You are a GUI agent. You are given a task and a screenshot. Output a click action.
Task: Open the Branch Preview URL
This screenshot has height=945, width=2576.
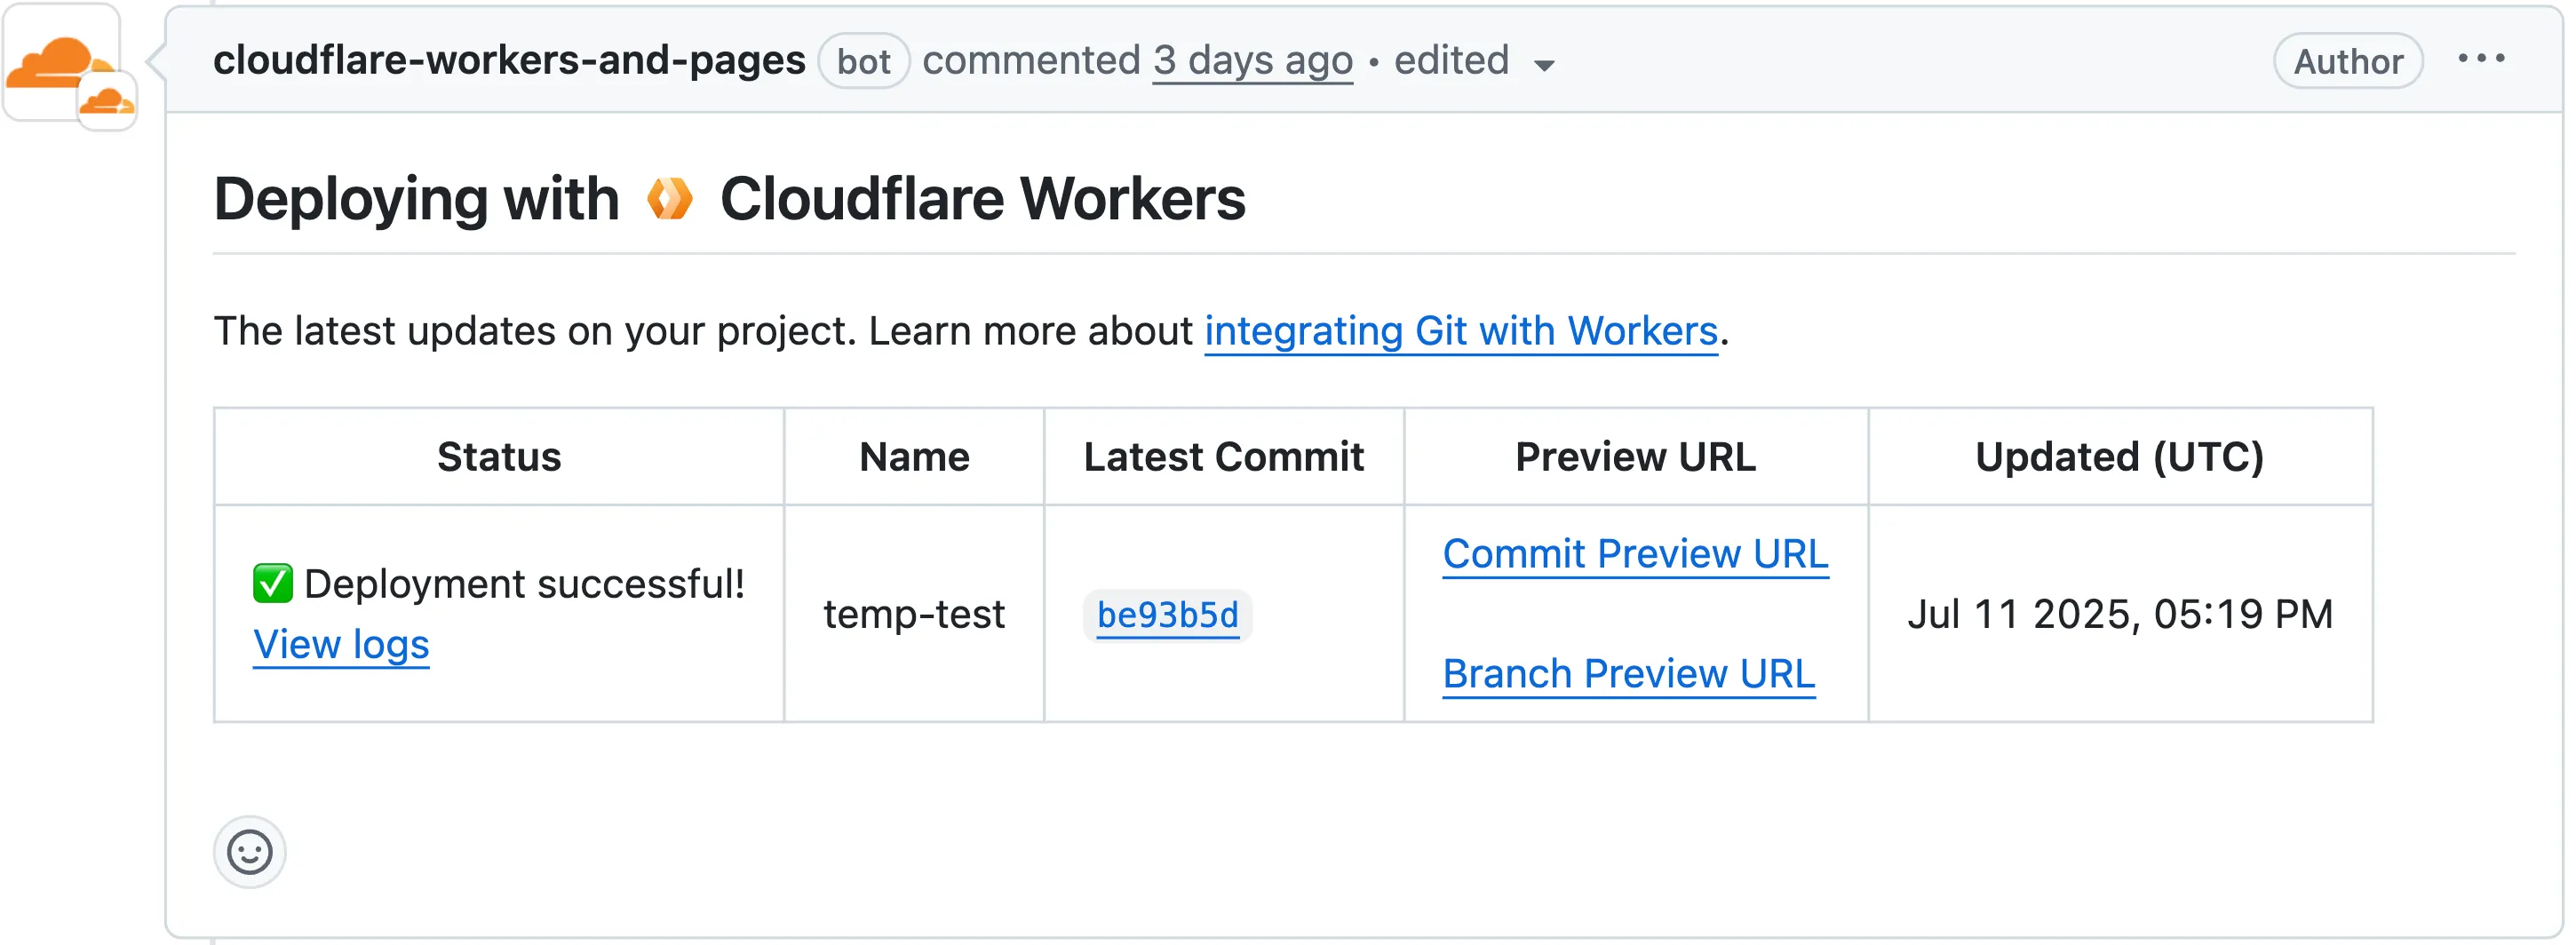click(1628, 675)
